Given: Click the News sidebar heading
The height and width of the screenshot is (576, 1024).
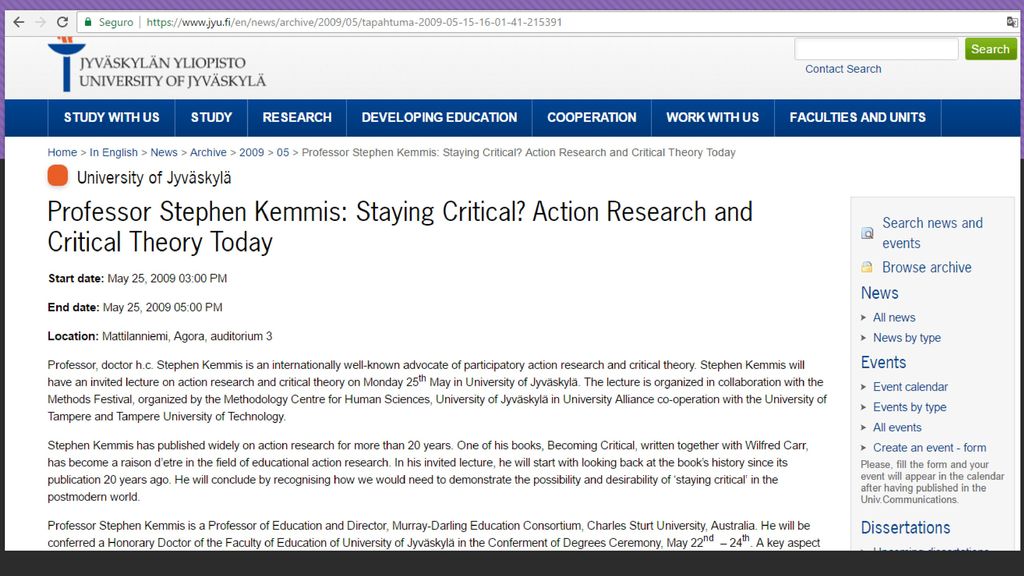Looking at the screenshot, I should click(x=880, y=293).
